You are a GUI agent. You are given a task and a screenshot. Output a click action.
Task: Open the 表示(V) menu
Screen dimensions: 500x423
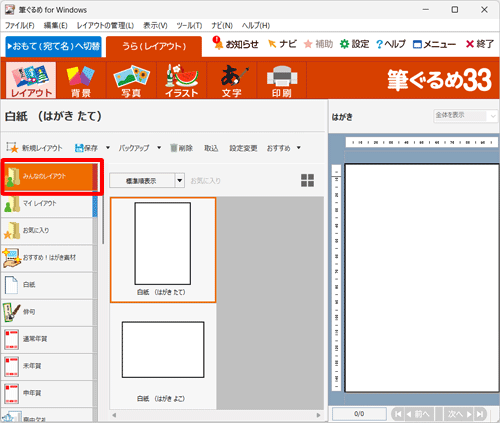click(x=155, y=25)
